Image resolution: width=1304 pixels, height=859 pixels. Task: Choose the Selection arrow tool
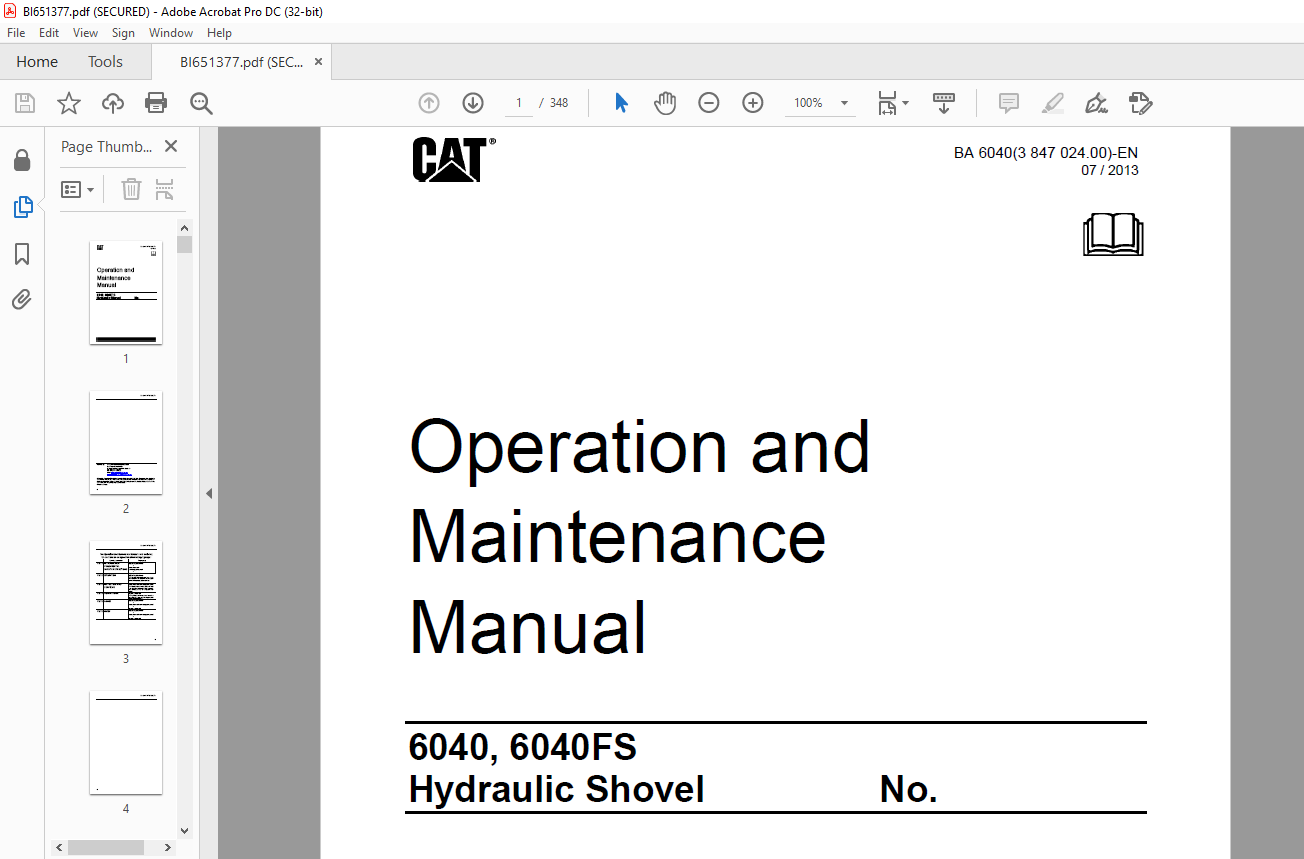pyautogui.click(x=621, y=103)
